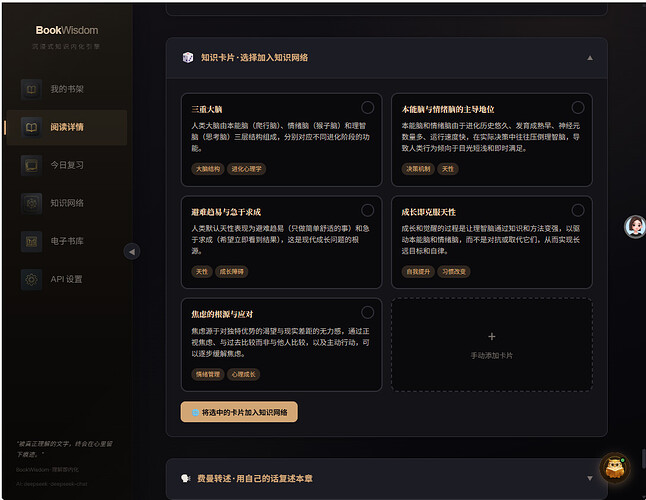Click the speech icon beside 费曼转述

click(186, 478)
